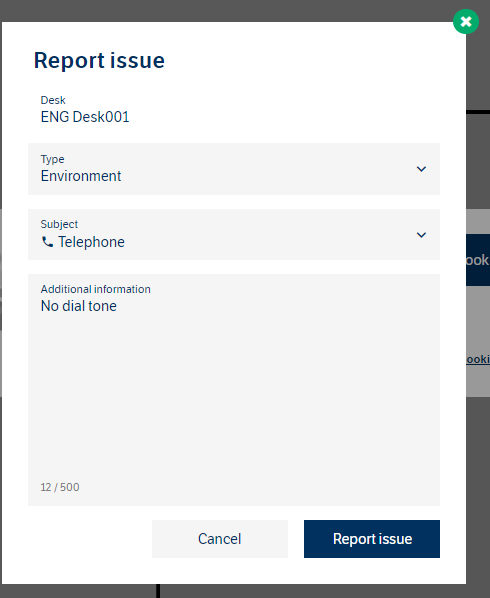Expand the Type dropdown chevron
The width and height of the screenshot is (490, 598).
pyautogui.click(x=421, y=169)
